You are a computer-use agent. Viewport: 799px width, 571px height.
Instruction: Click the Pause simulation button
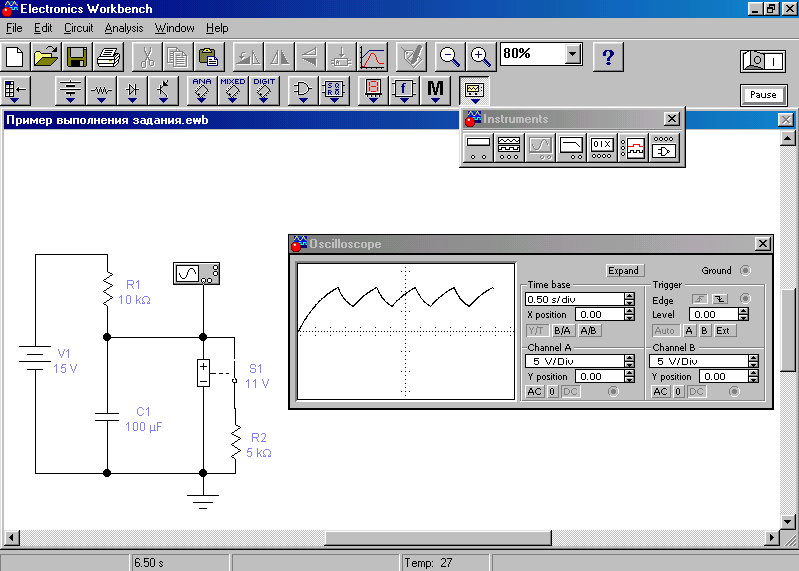pyautogui.click(x=763, y=95)
